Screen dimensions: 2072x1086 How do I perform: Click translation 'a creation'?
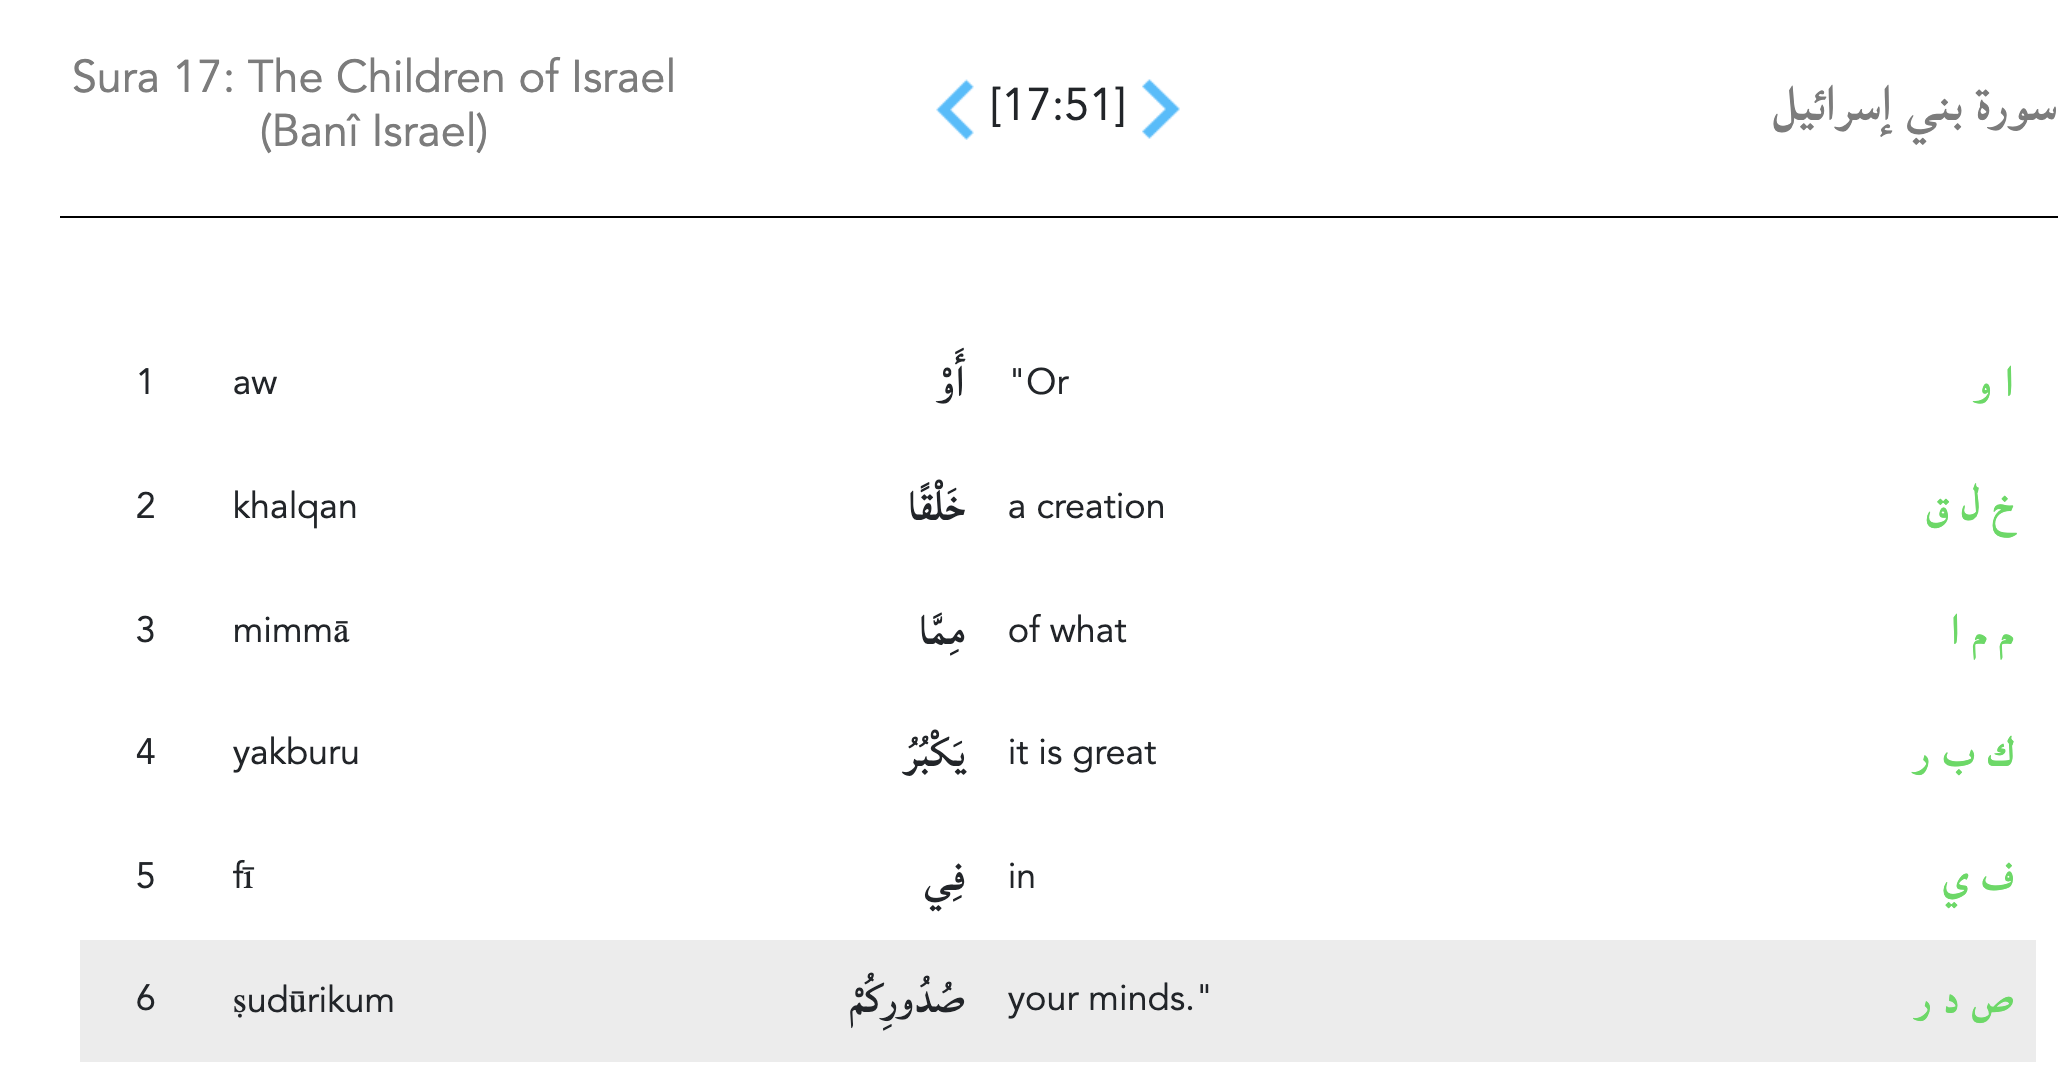coord(1086,507)
